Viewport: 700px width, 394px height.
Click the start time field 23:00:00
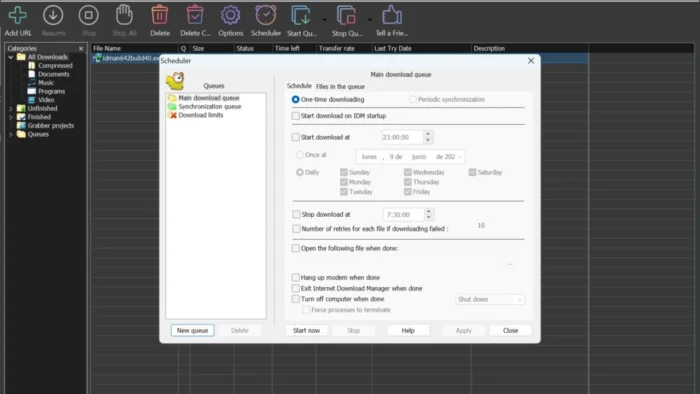point(402,137)
